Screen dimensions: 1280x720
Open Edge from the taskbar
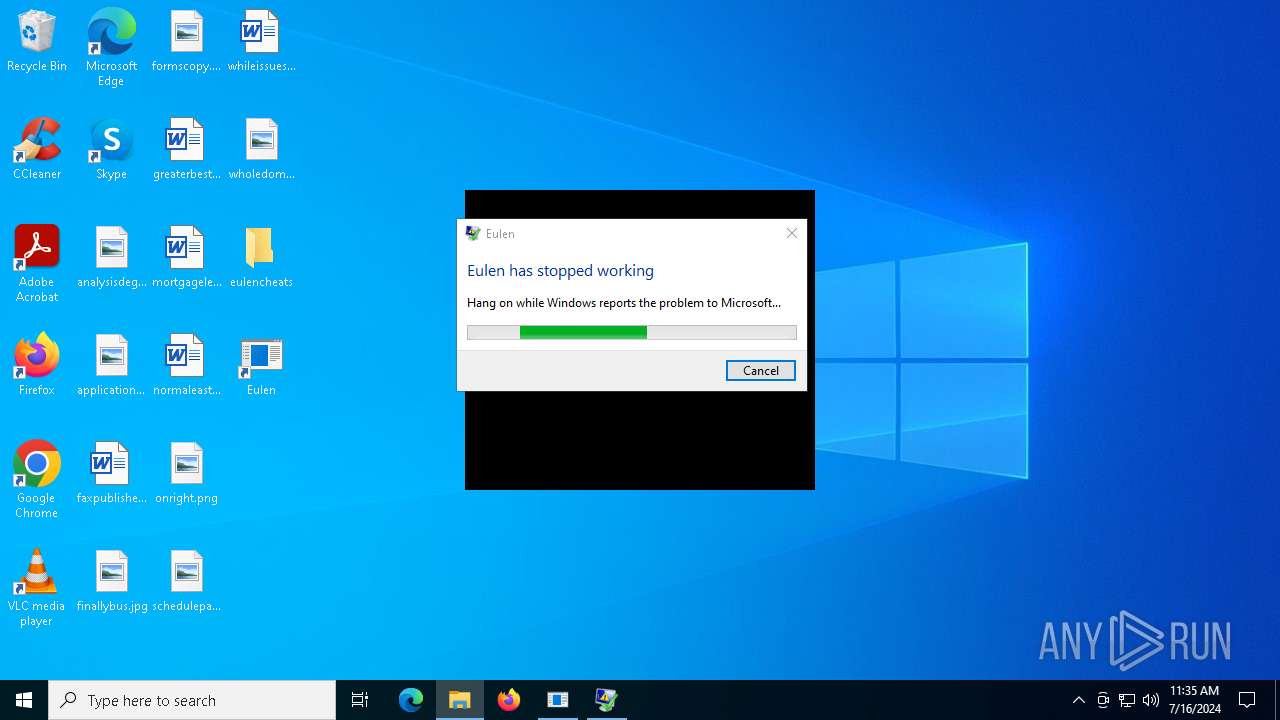tap(411, 700)
